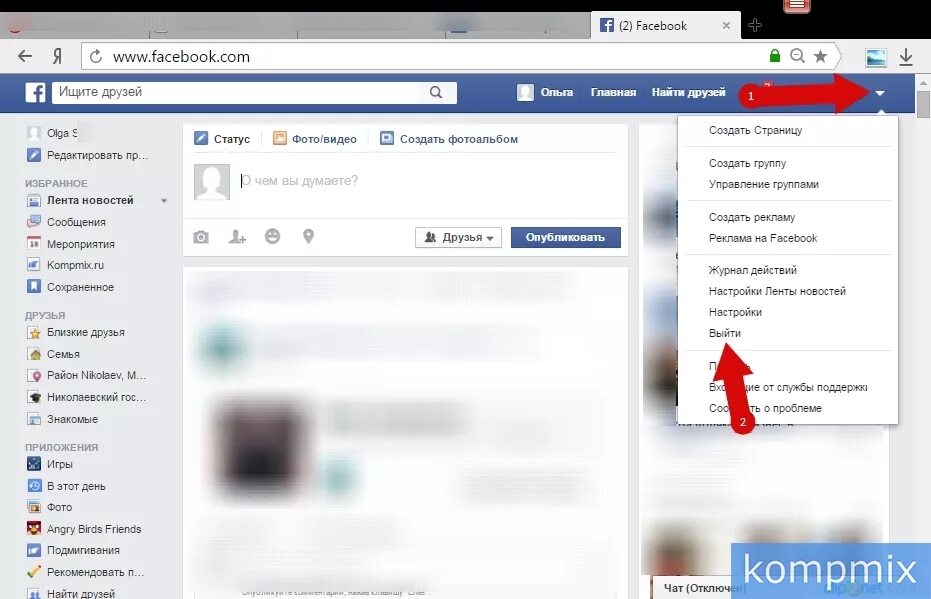The image size is (931, 599).
Task: Add a location with the pin icon
Action: click(308, 236)
